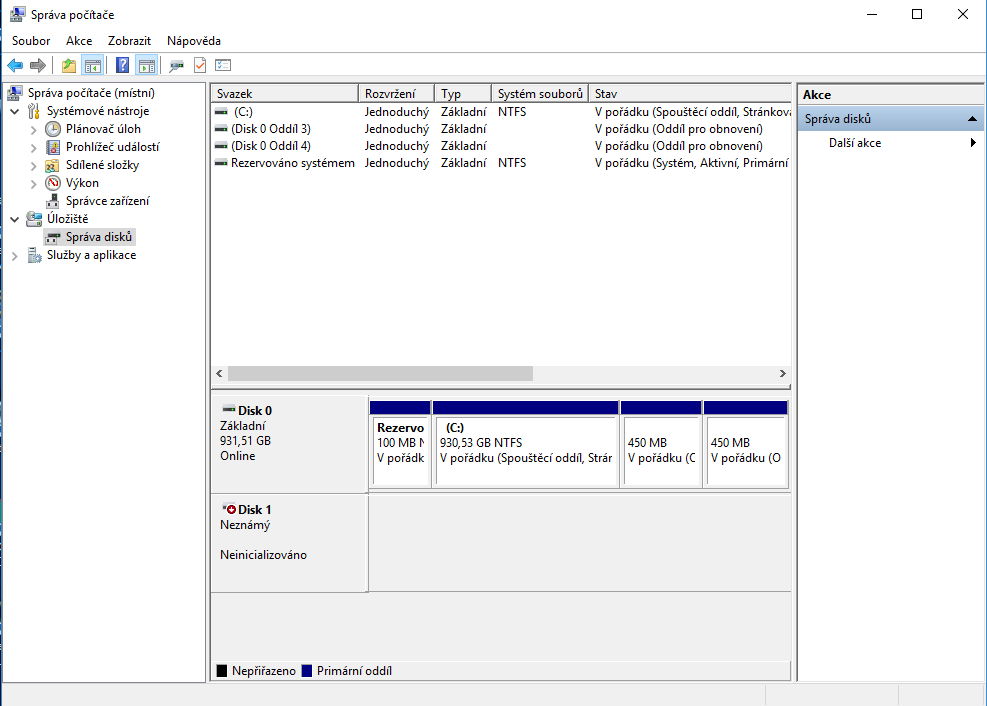987x706 pixels.
Task: Click the horizontal scrollbar right arrow in volume list
Action: tap(782, 373)
